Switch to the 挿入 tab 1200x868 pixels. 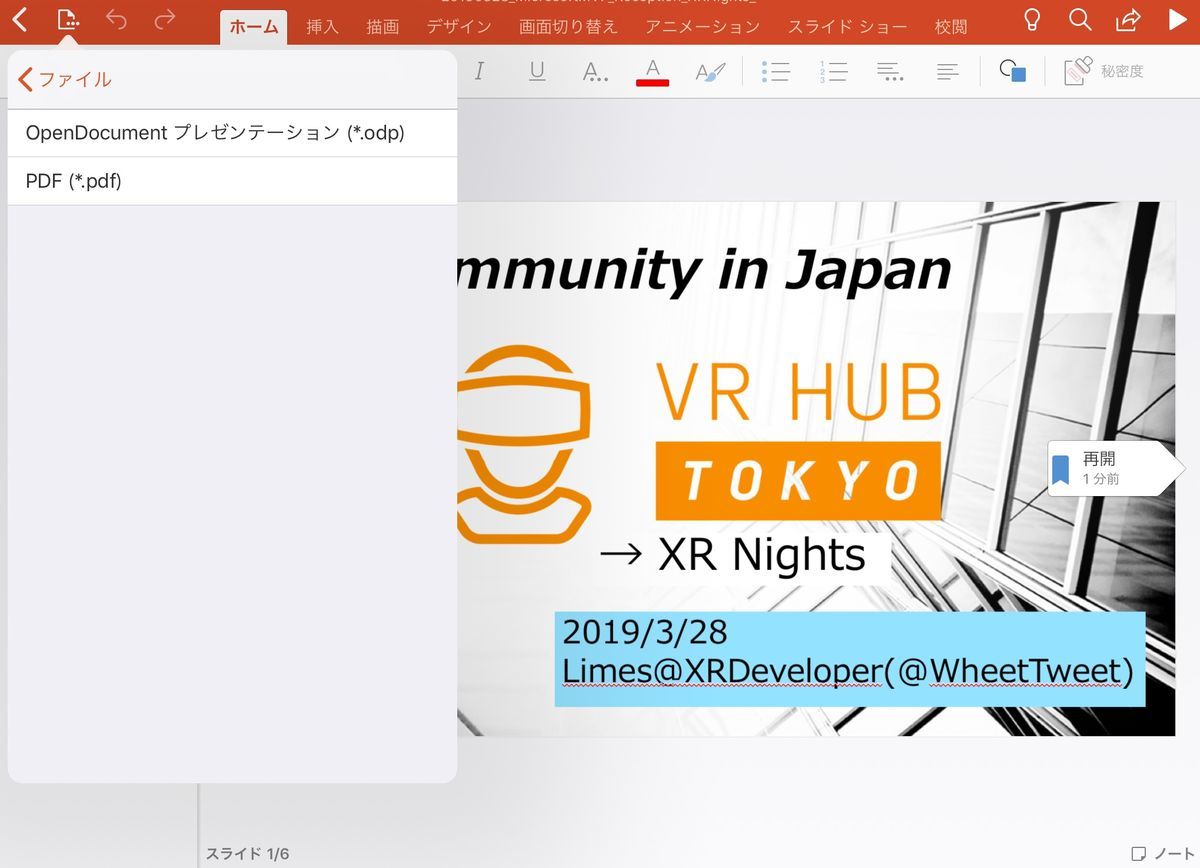point(322,27)
